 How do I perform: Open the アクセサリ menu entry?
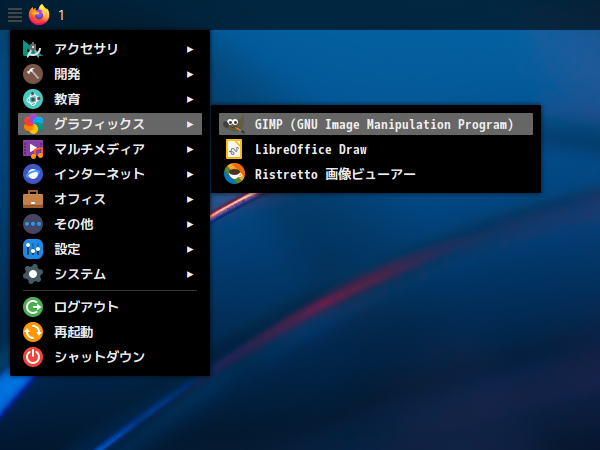[x=110, y=49]
